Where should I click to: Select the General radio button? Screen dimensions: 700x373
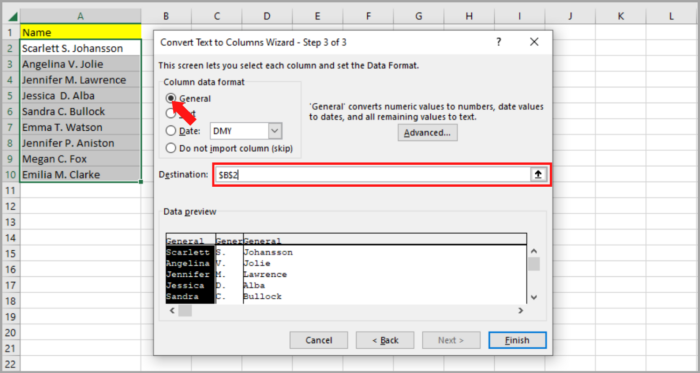(x=171, y=98)
